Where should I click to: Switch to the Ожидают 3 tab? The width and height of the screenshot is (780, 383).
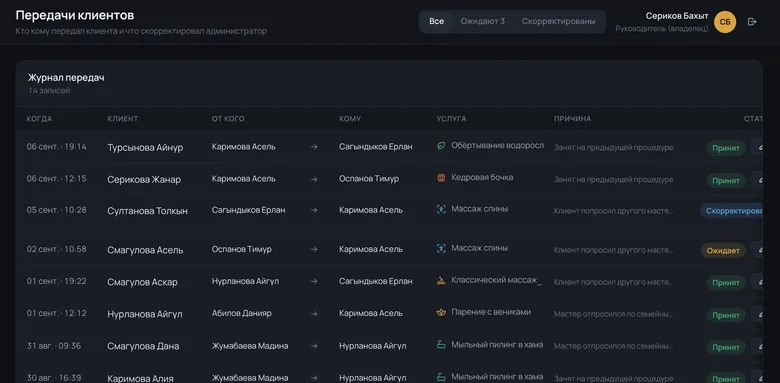483,21
